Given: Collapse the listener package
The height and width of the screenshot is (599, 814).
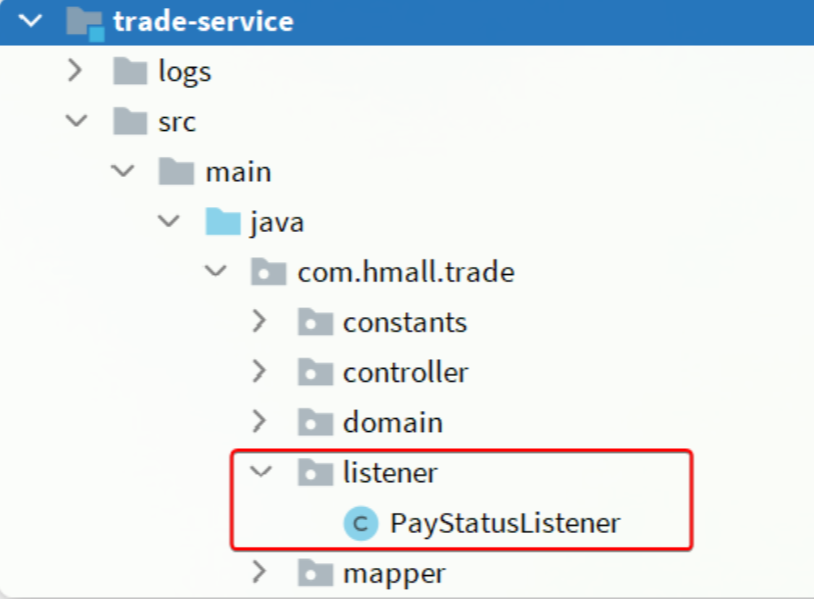Looking at the screenshot, I should click(261, 471).
